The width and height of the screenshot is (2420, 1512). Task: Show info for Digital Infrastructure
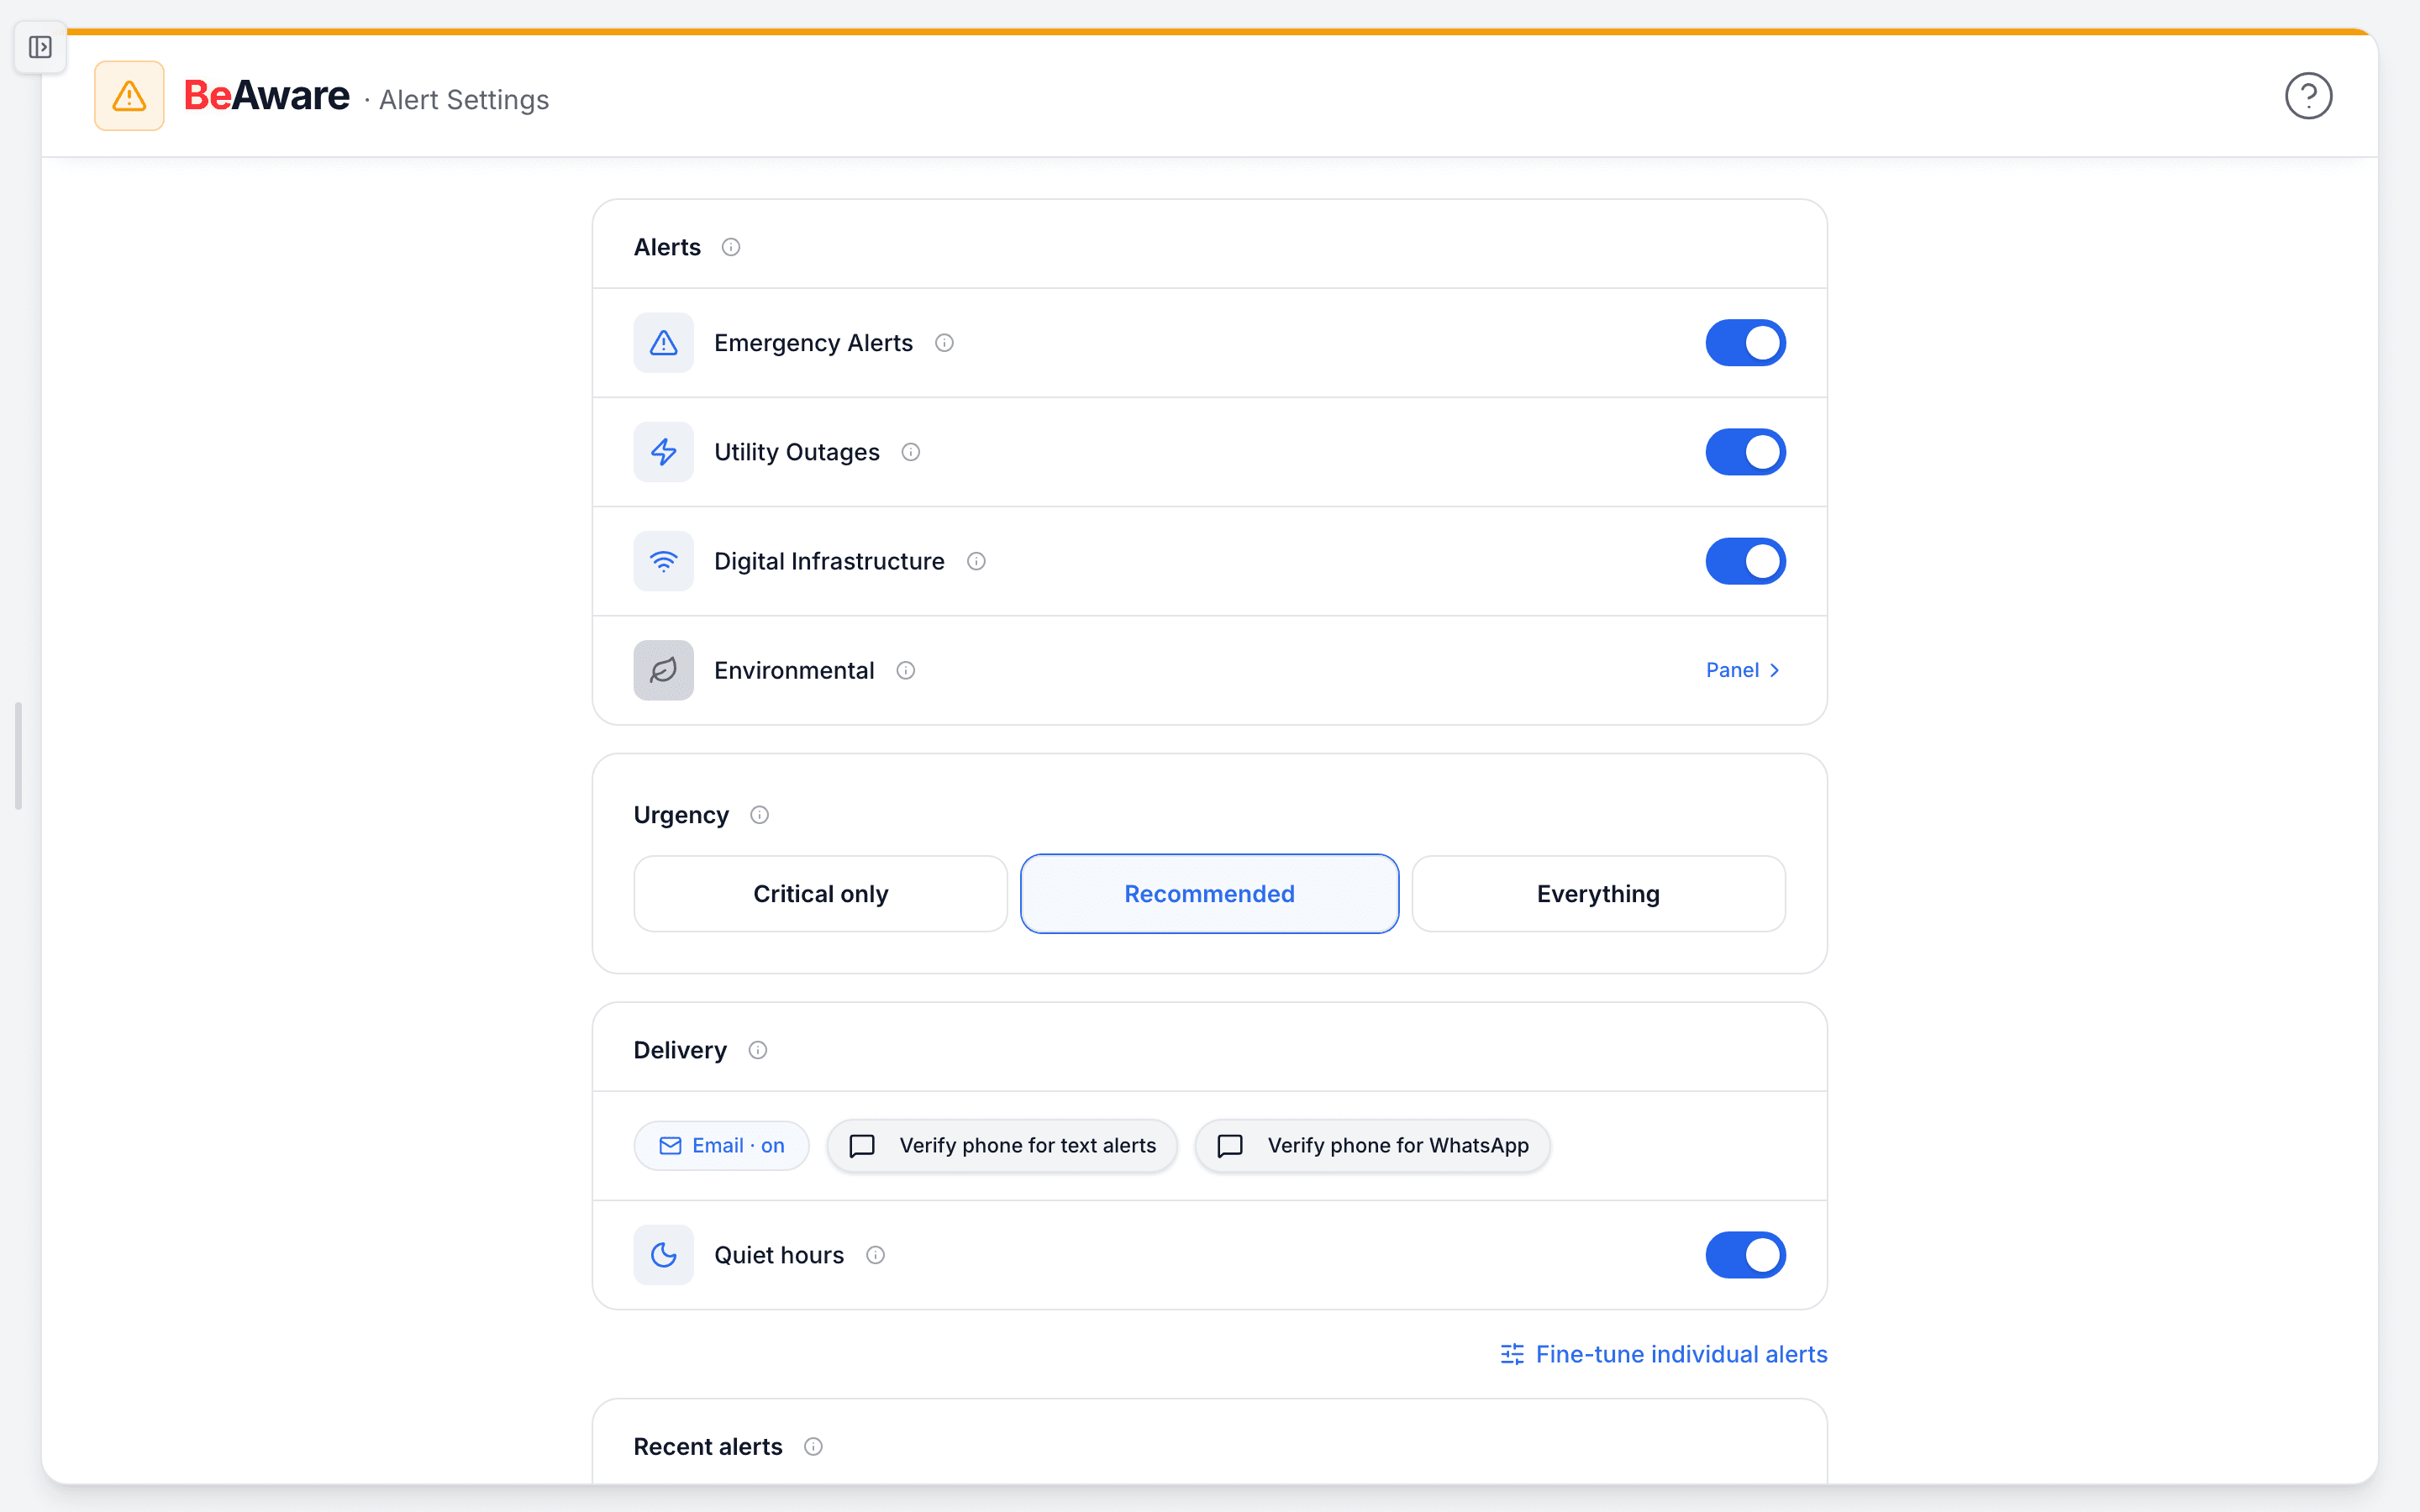pos(976,561)
